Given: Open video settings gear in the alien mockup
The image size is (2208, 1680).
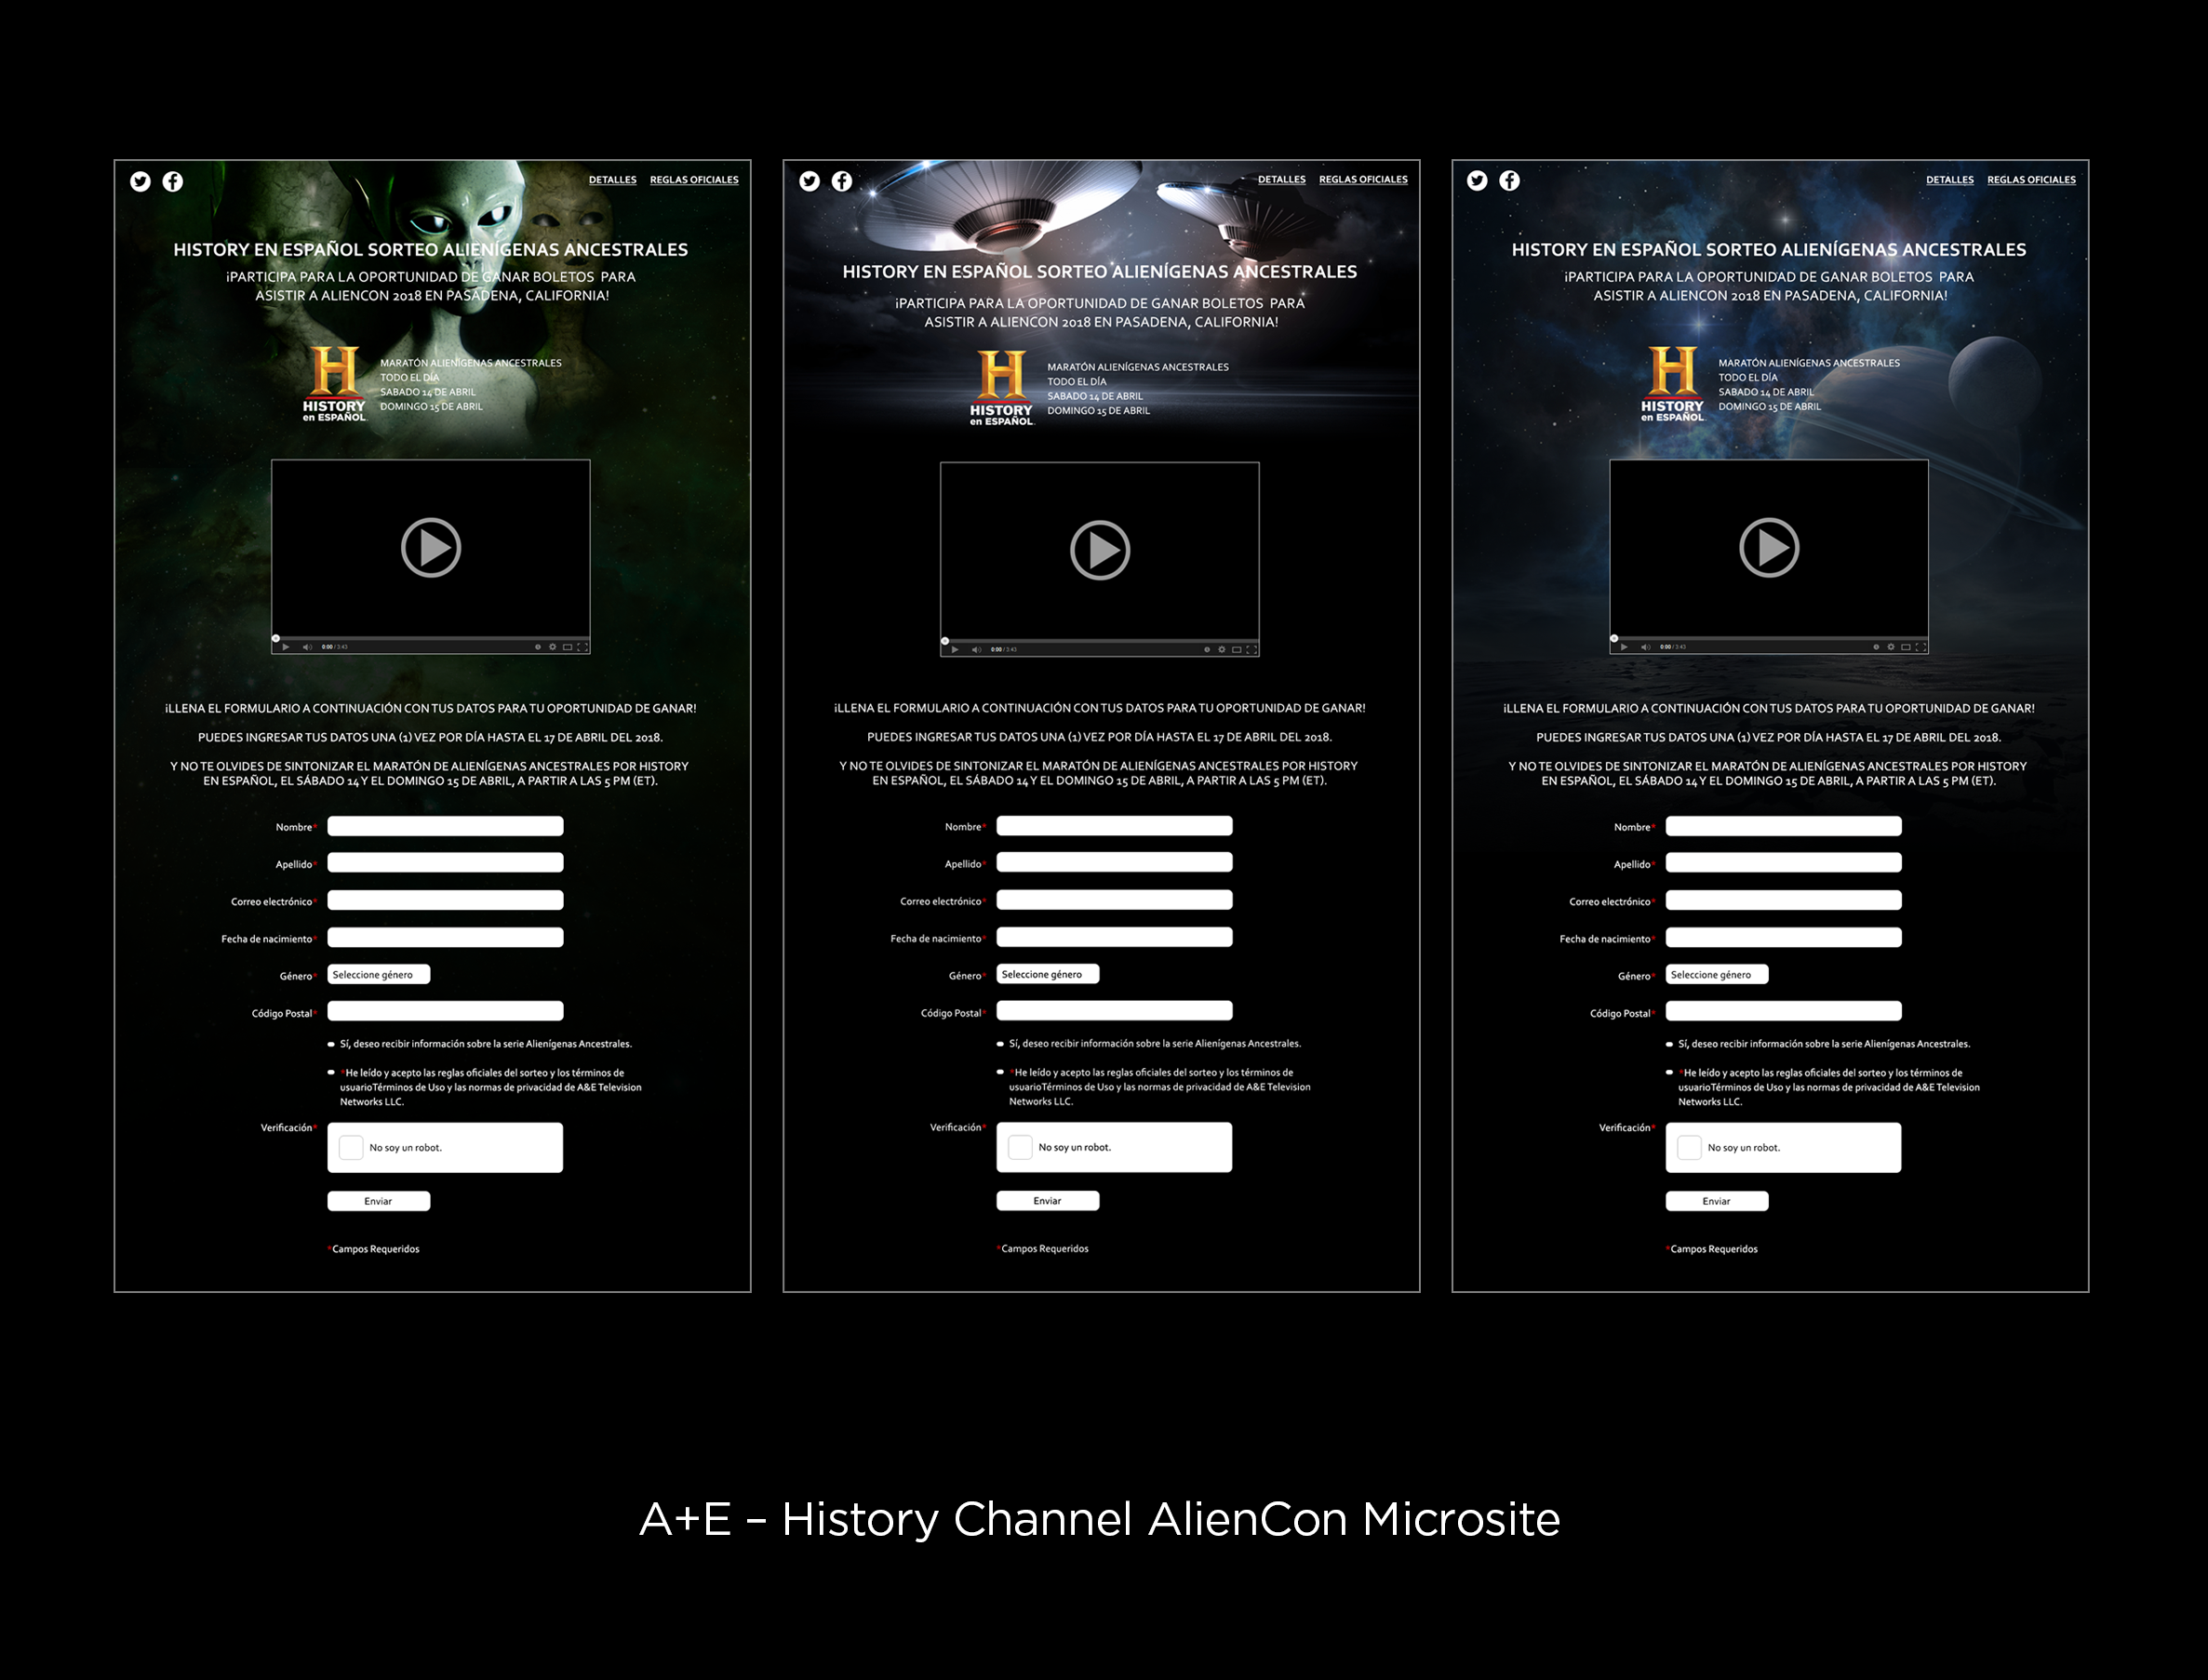Looking at the screenshot, I should [x=553, y=647].
